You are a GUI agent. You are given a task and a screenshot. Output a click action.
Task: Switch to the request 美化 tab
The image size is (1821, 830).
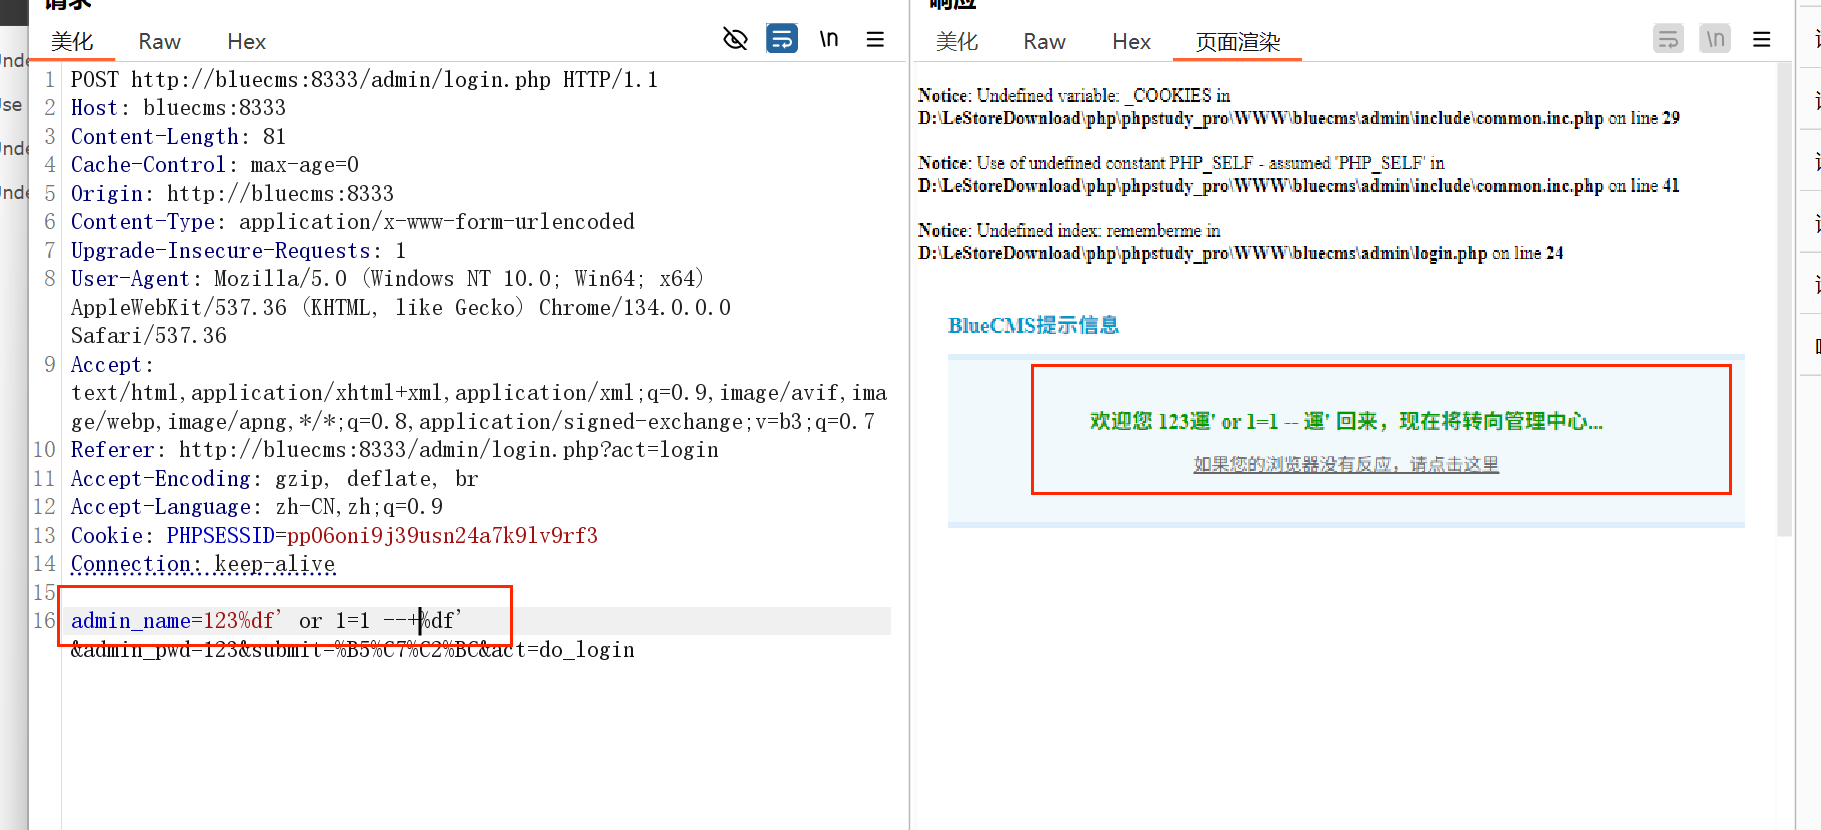[x=72, y=42]
